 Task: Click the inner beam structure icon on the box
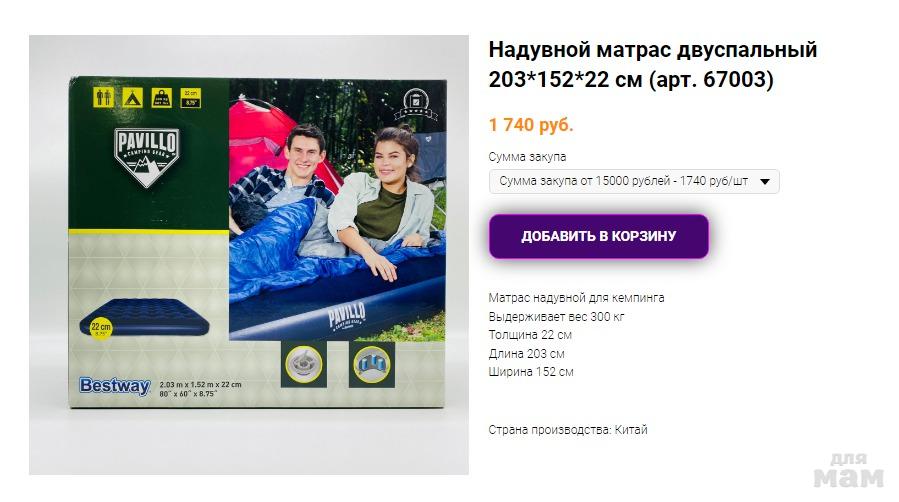click(372, 364)
